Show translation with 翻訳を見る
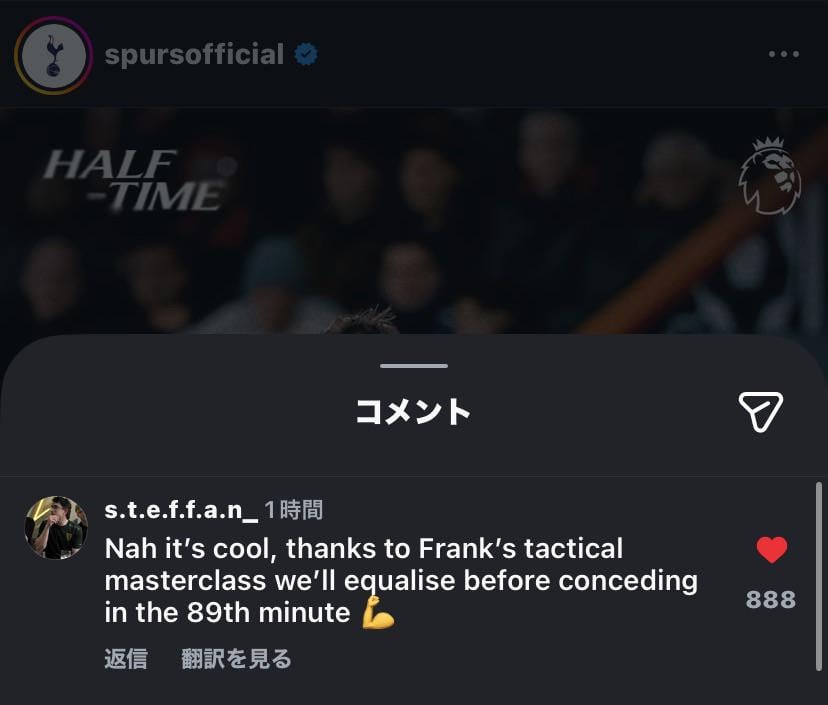Screen dimensions: 828x705 pos(237,658)
